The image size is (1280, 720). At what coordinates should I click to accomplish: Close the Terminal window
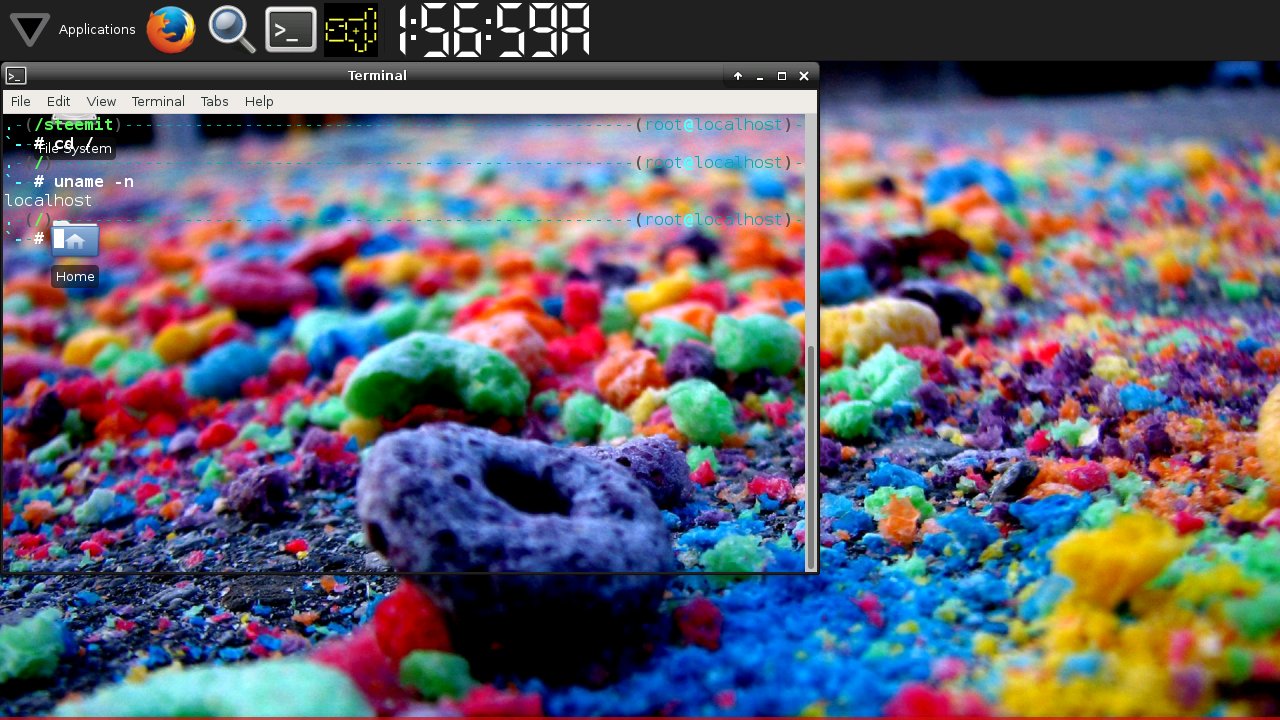(804, 76)
